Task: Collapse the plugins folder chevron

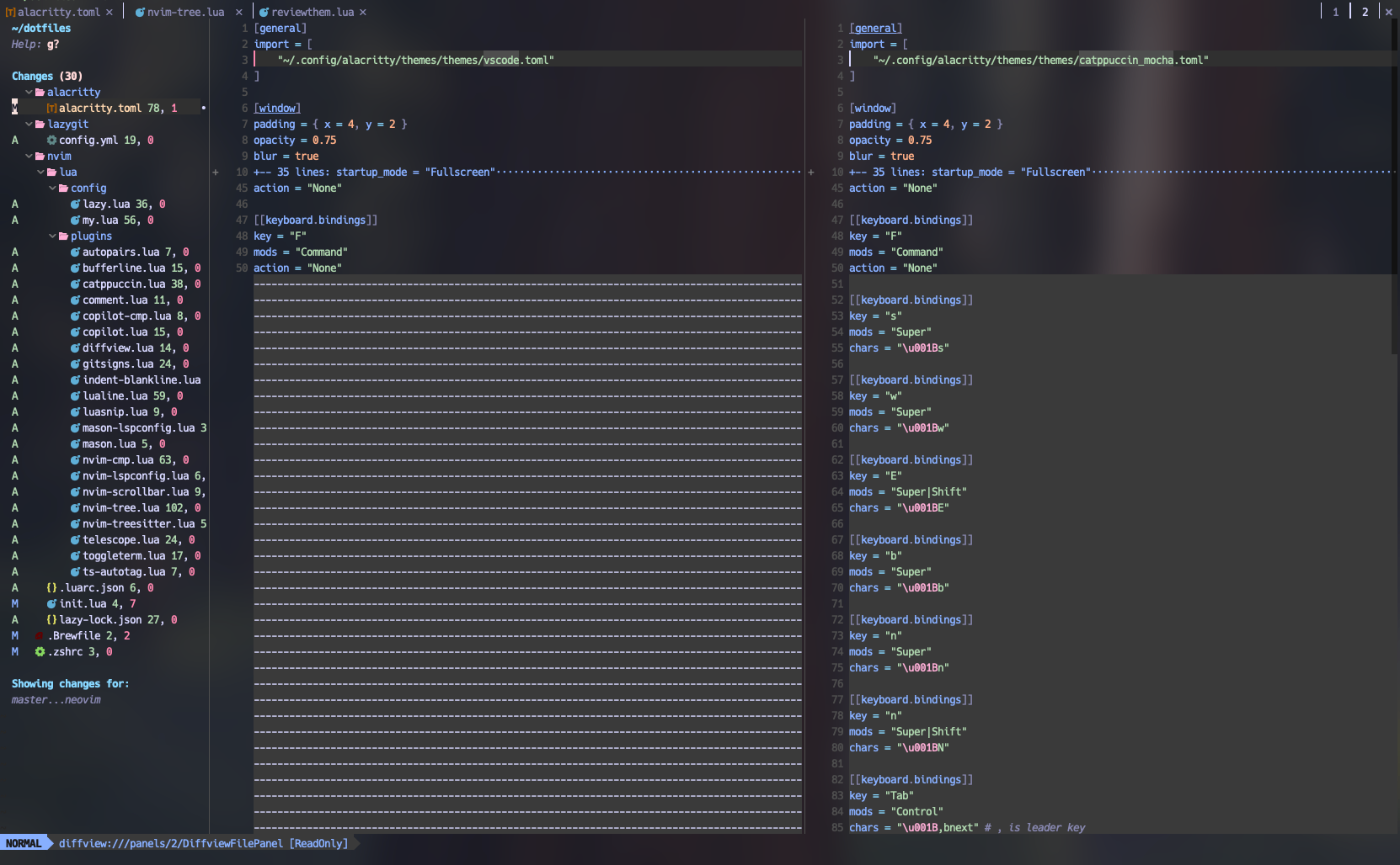Action: pos(52,236)
